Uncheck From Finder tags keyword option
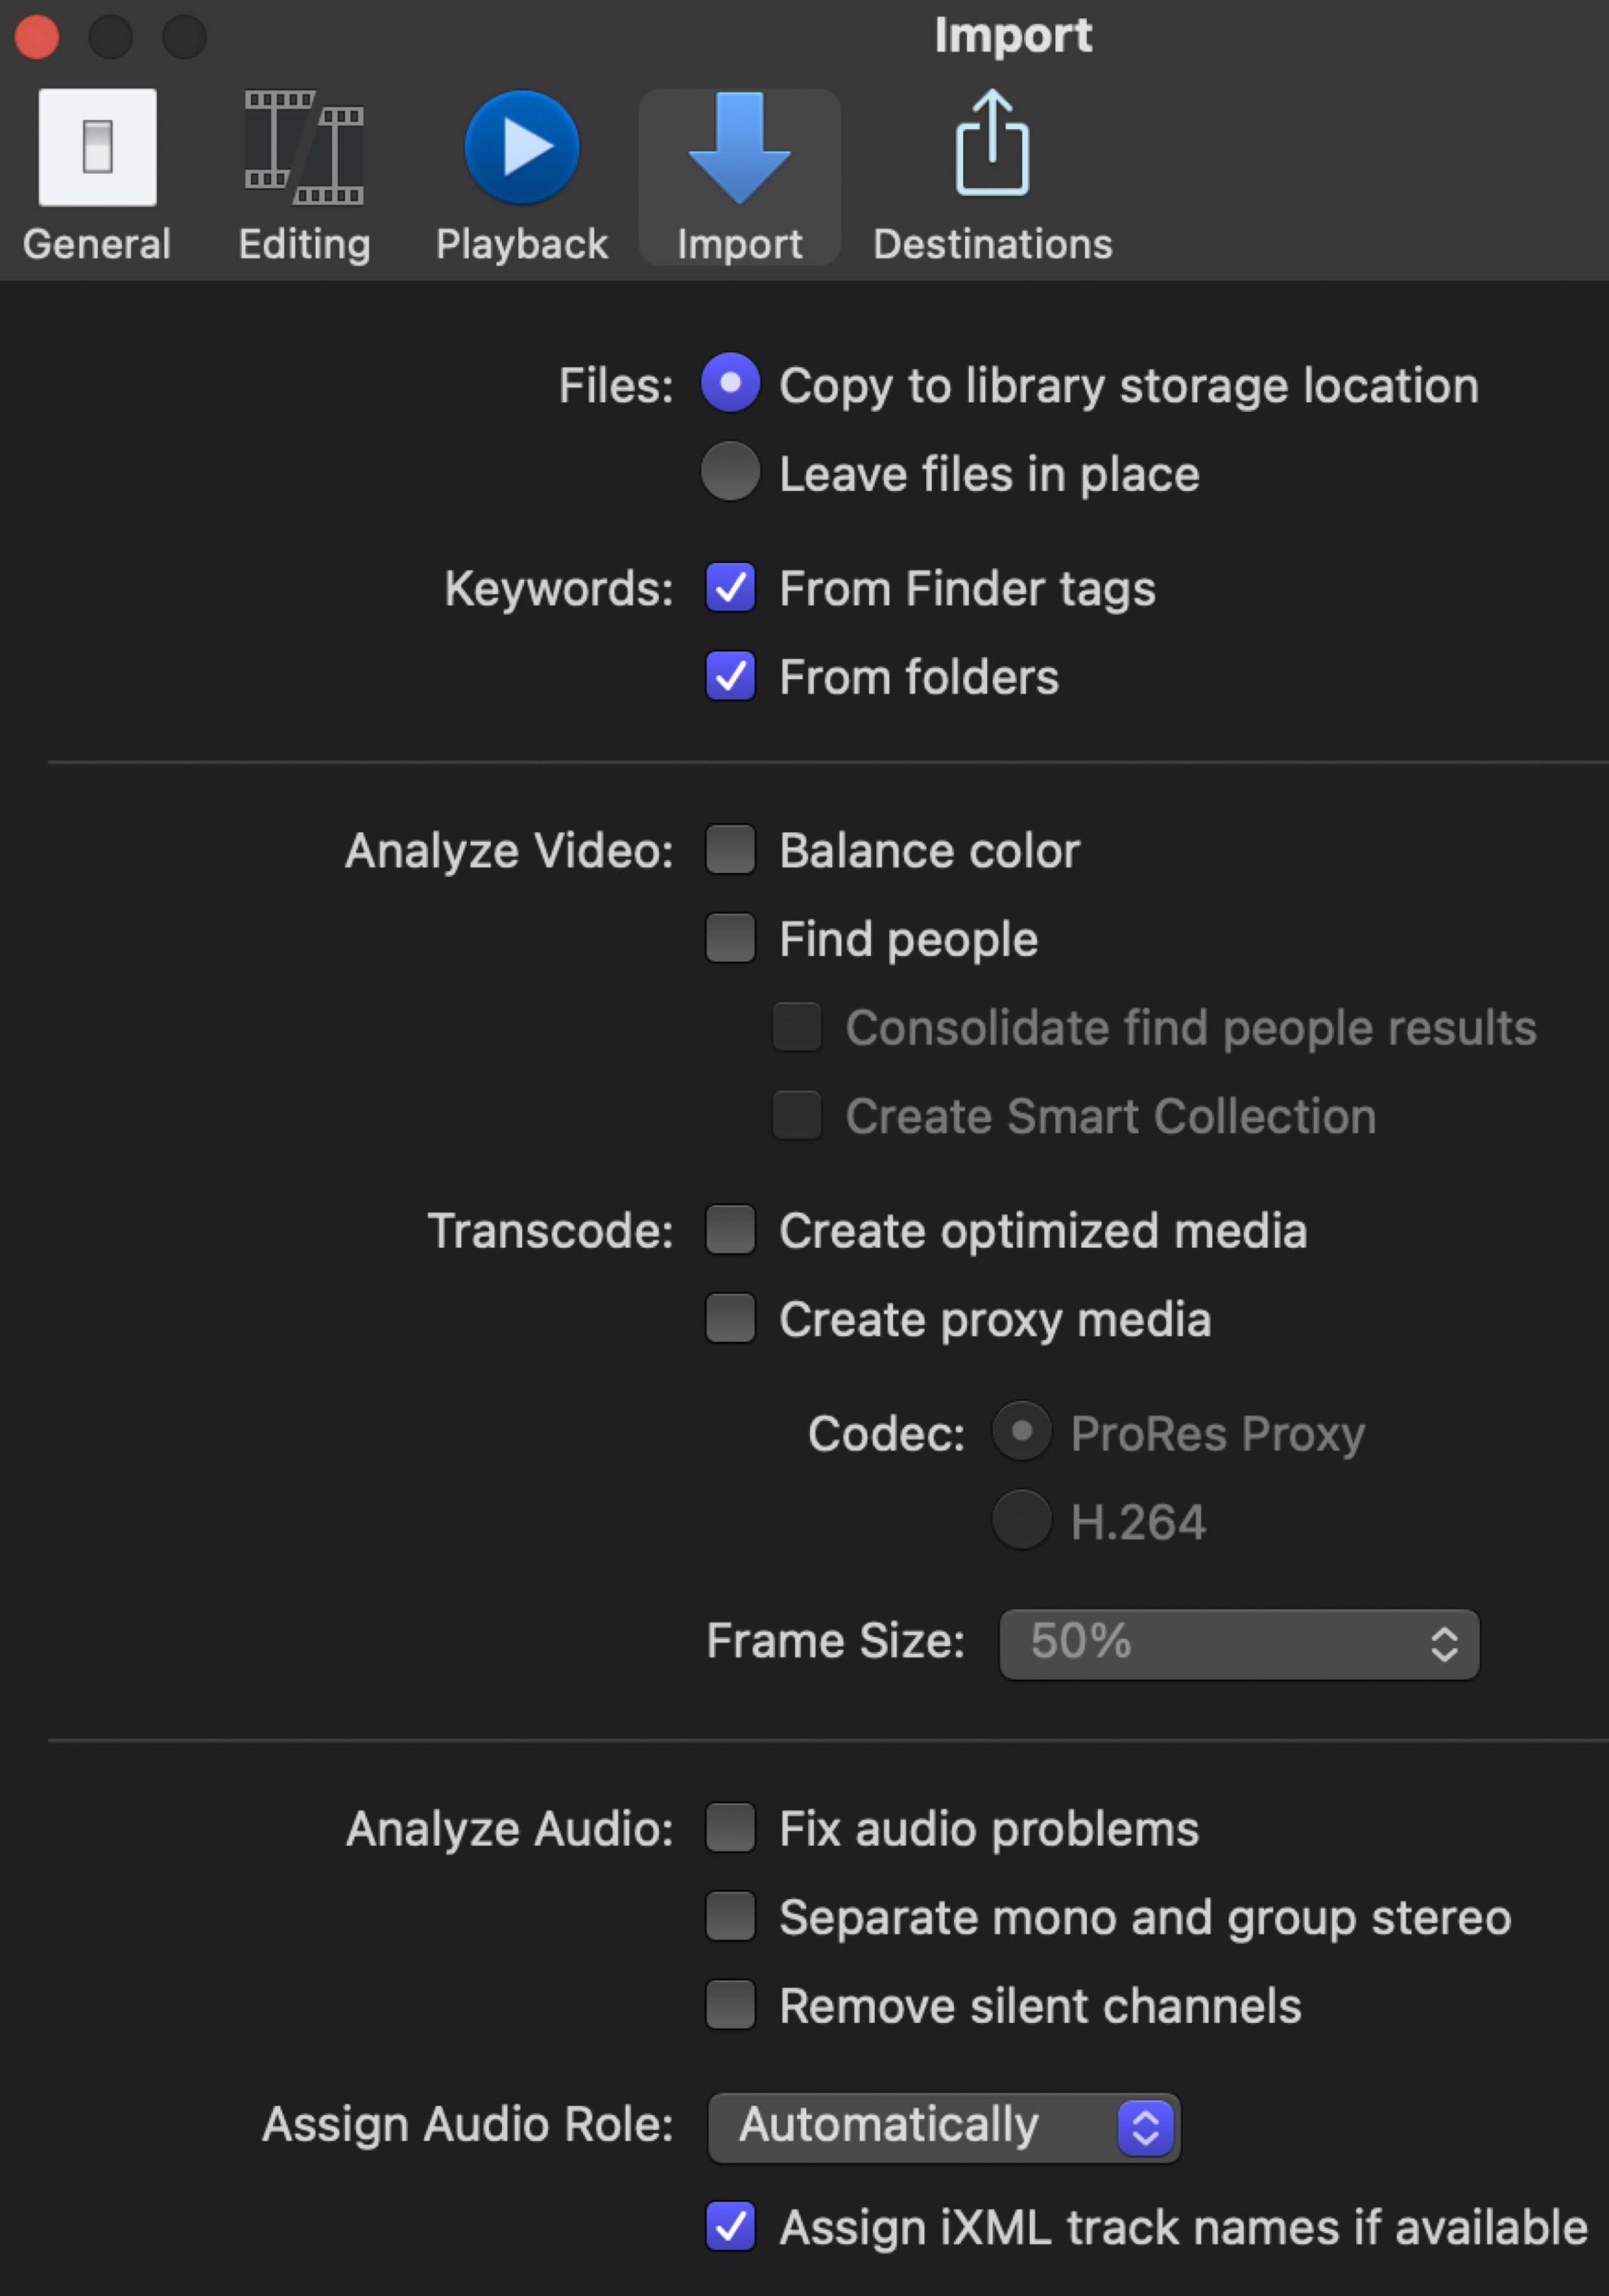Viewport: 1609px width, 2296px height. [731, 587]
